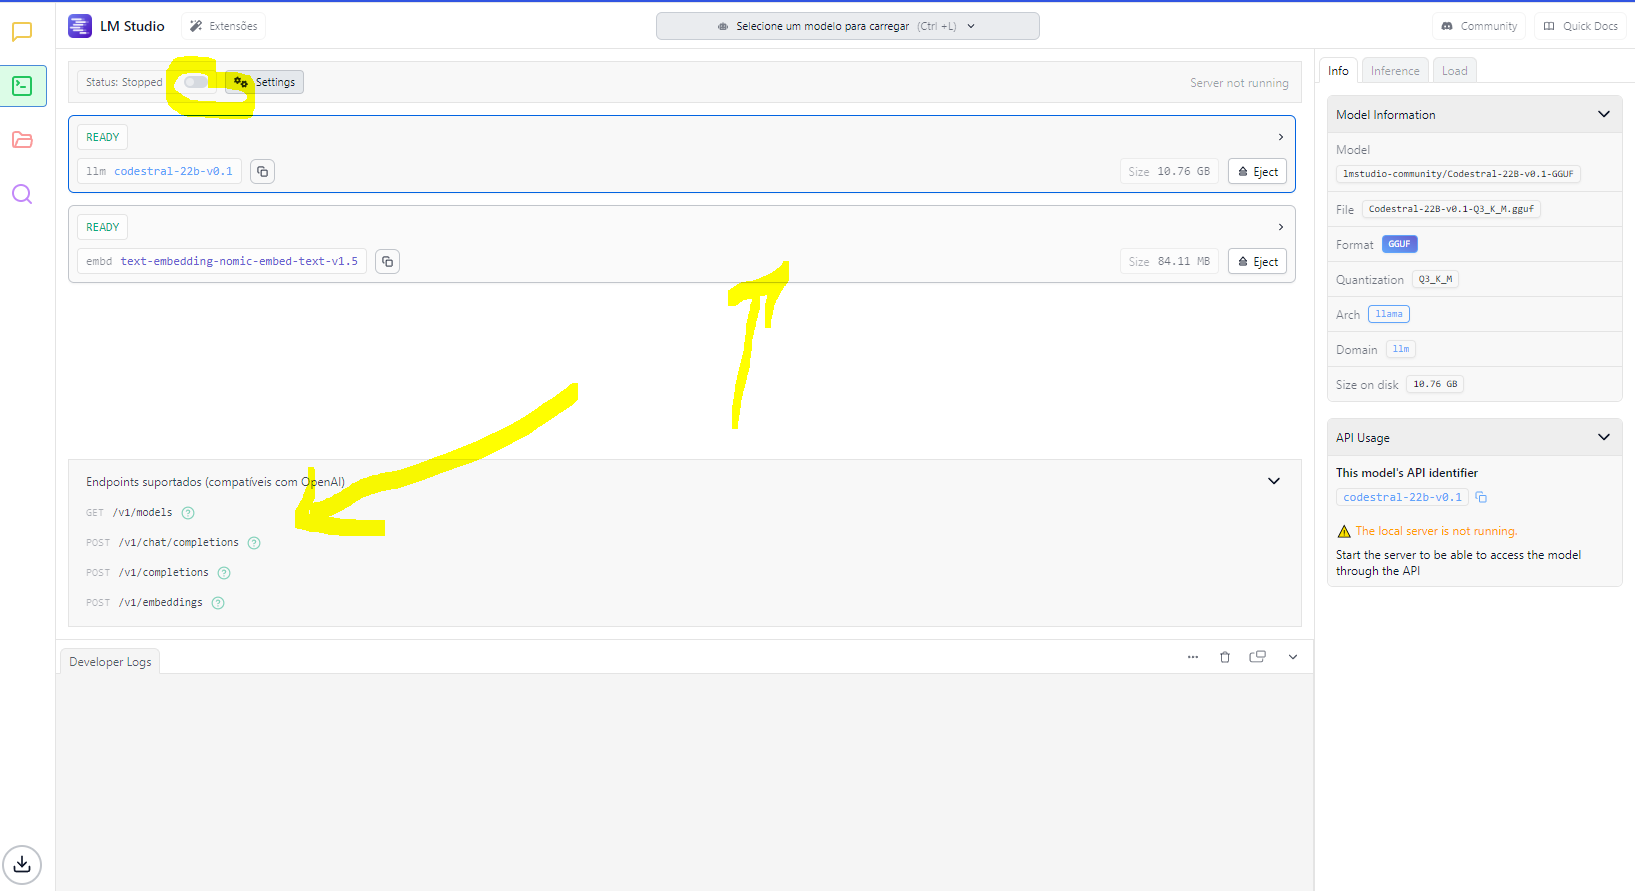Show help for /v1/embeddings endpoint

(218, 603)
